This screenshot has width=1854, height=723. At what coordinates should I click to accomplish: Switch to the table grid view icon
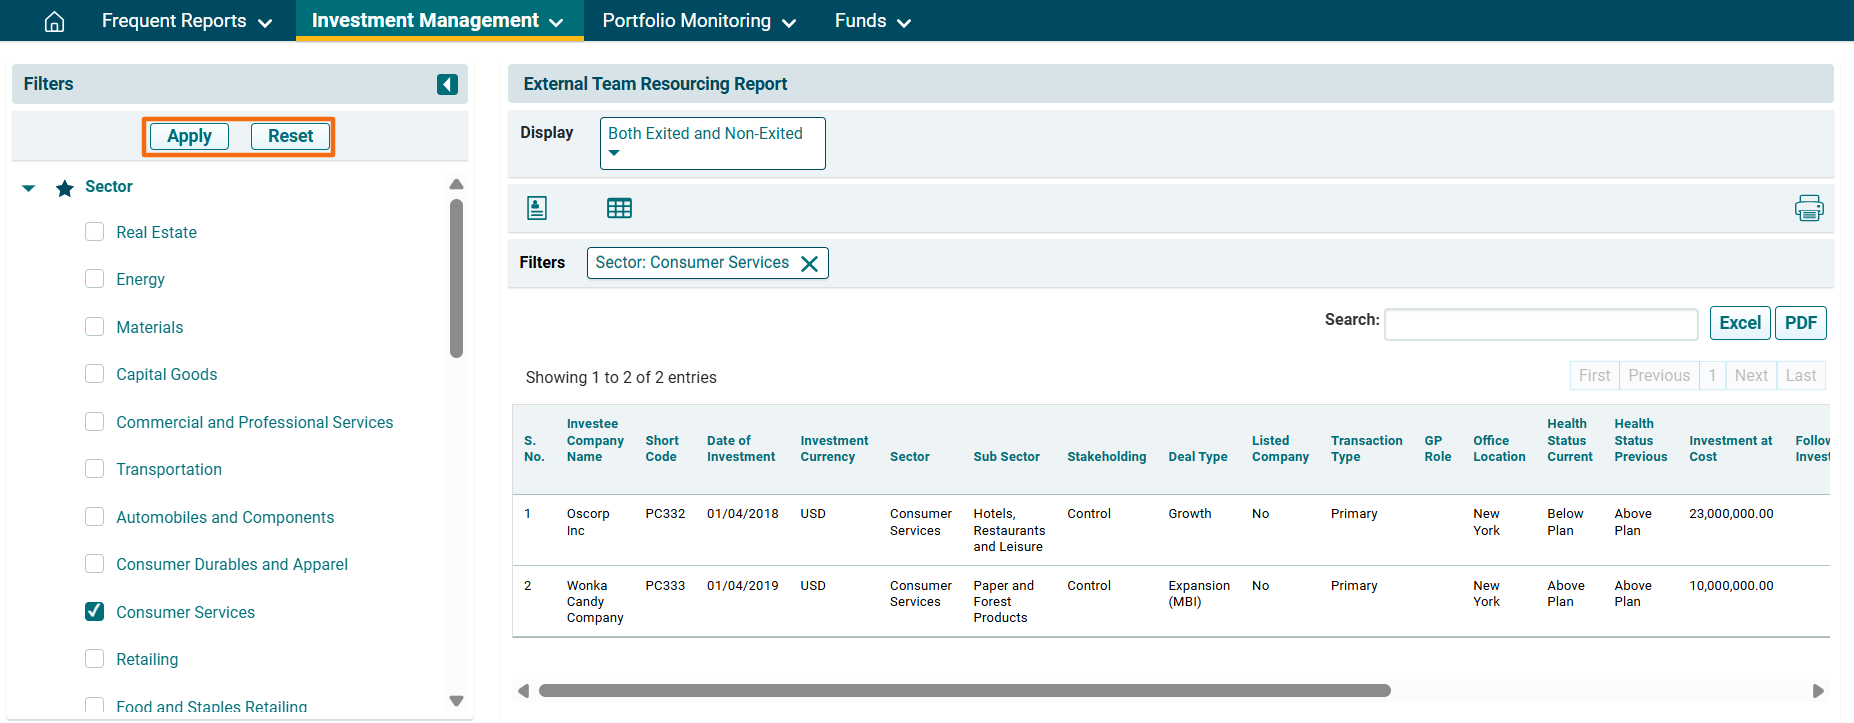[x=619, y=208]
